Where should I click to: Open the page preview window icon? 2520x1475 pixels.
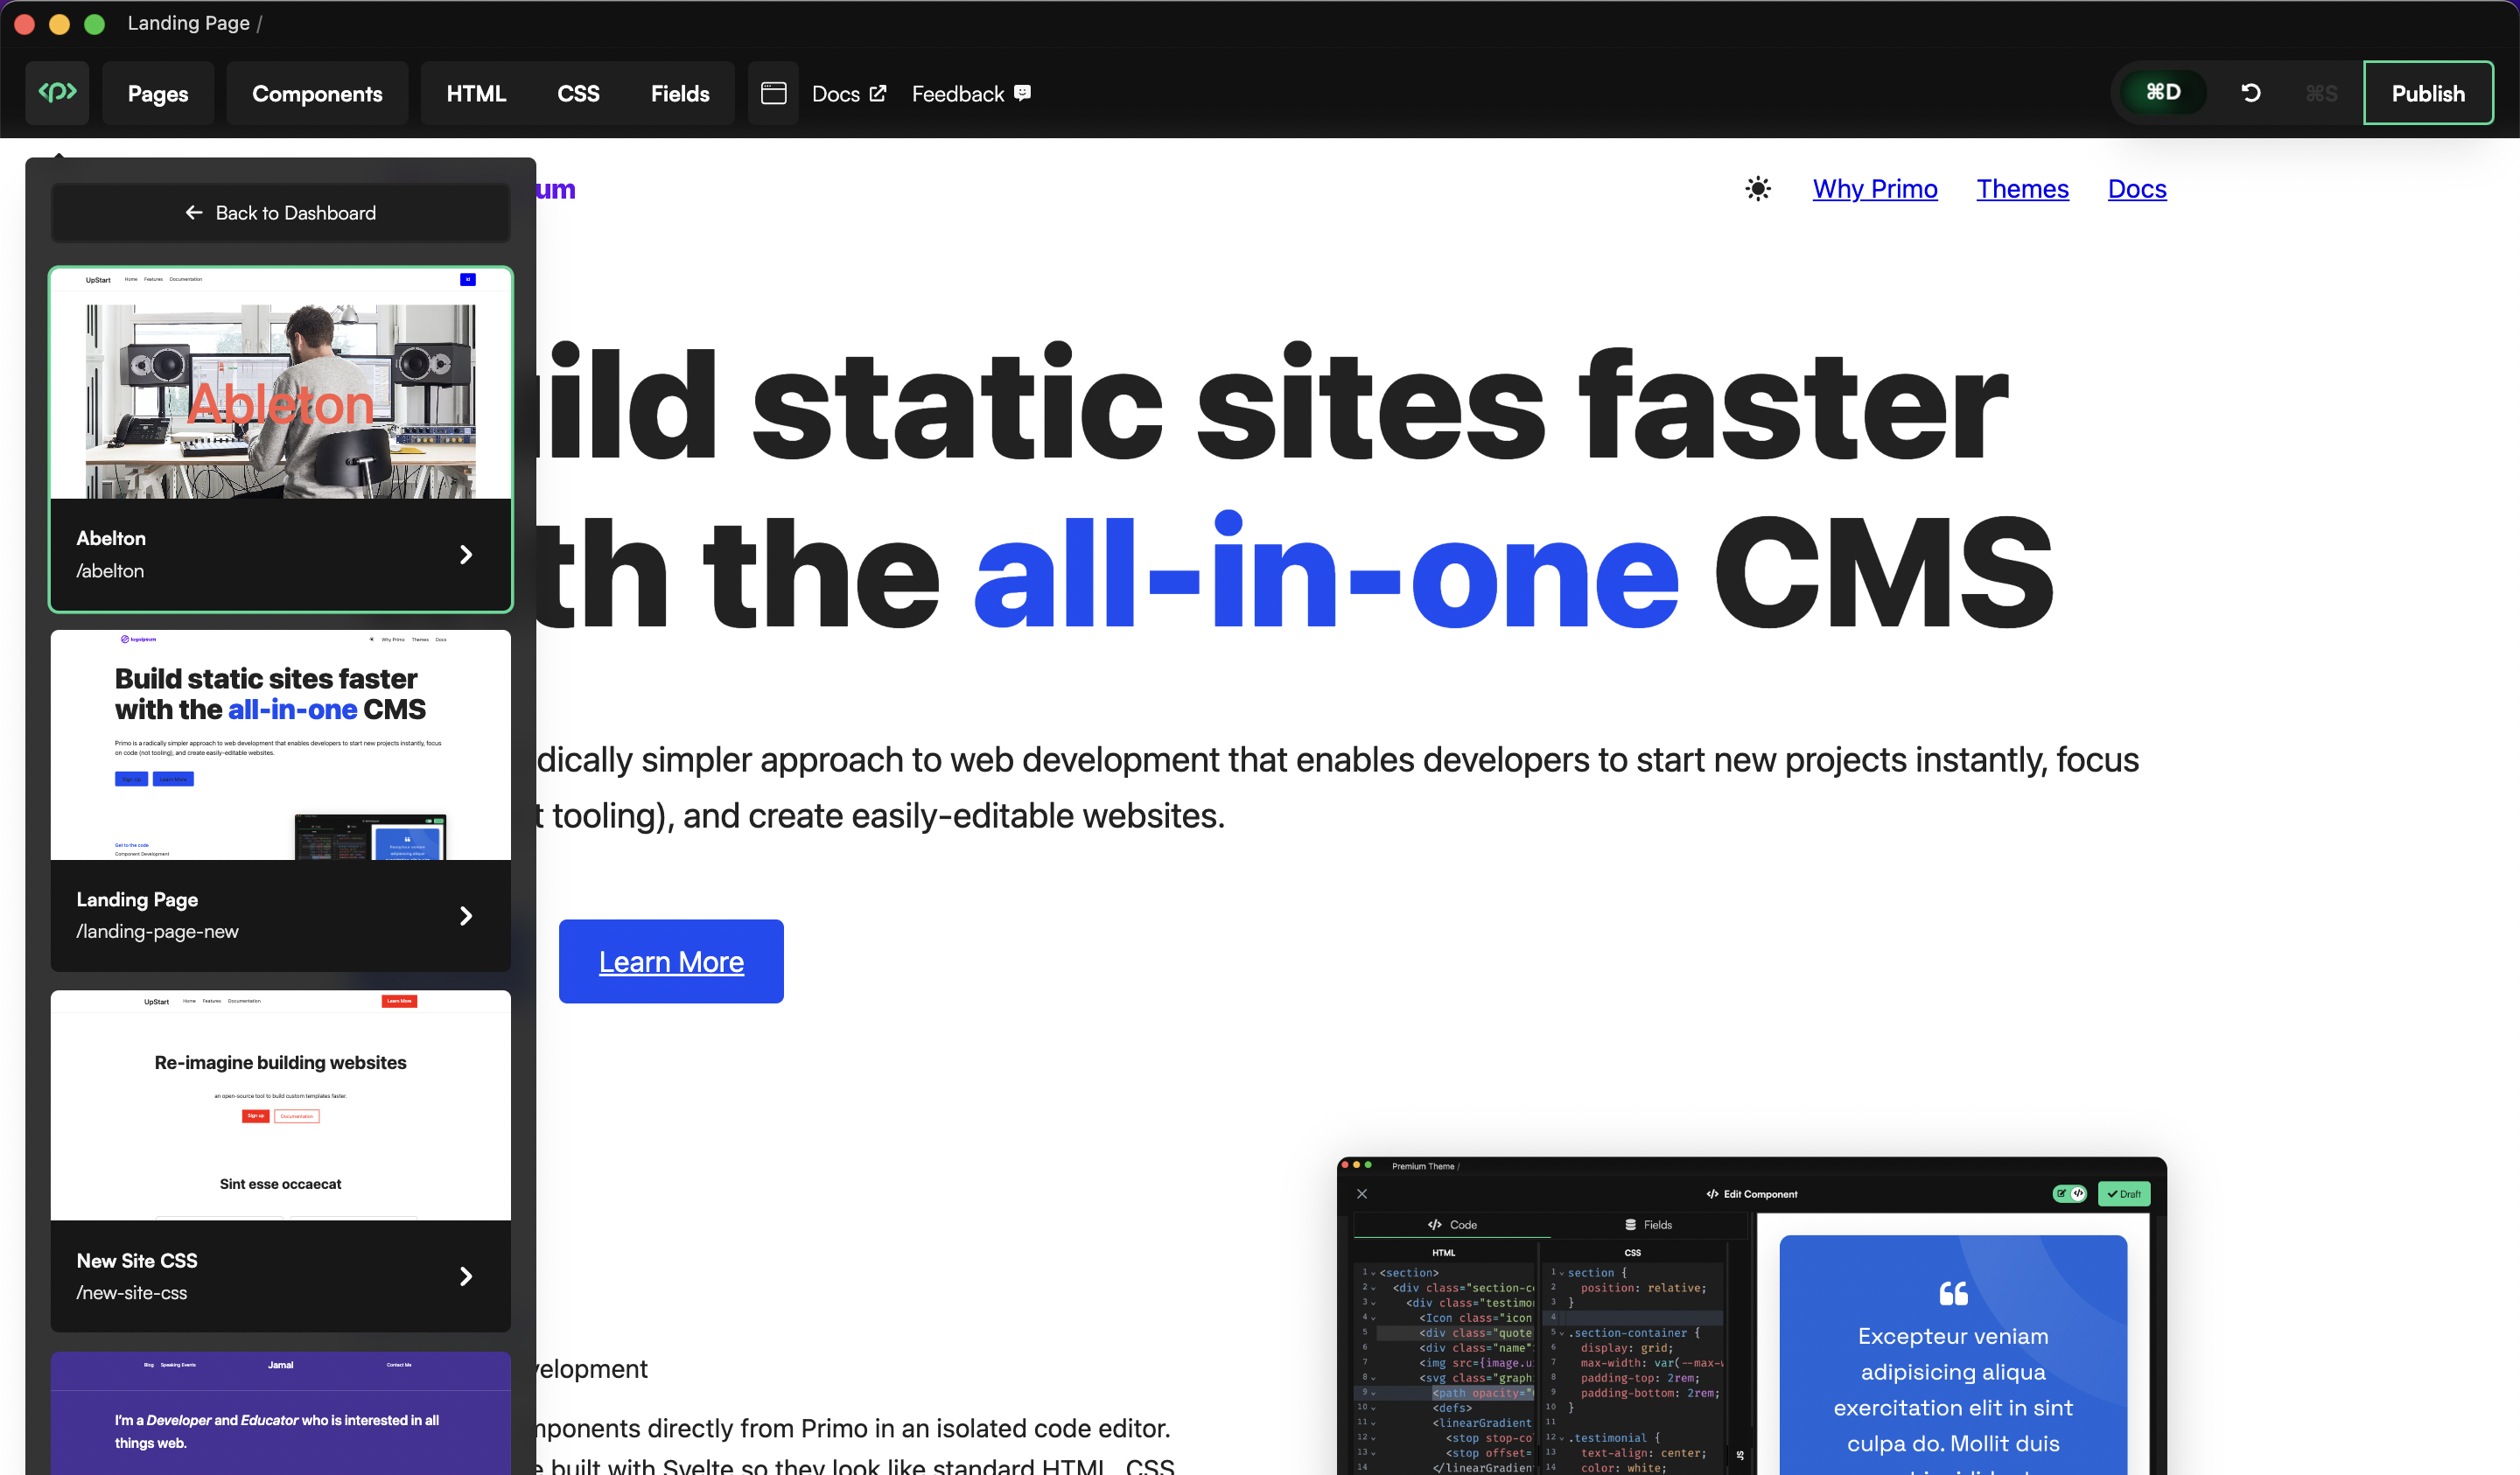pyautogui.click(x=773, y=93)
